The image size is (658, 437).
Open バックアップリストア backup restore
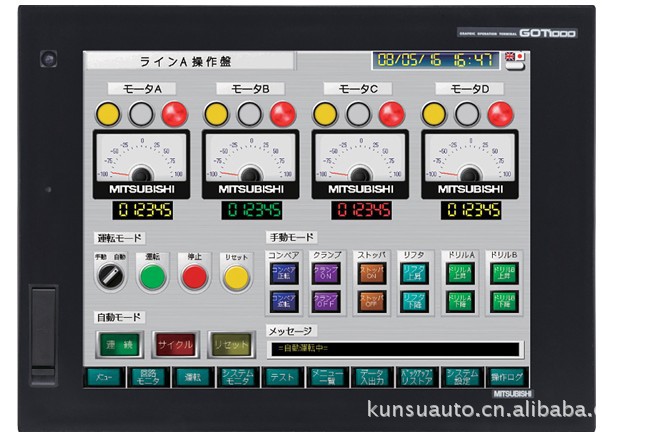coord(417,377)
